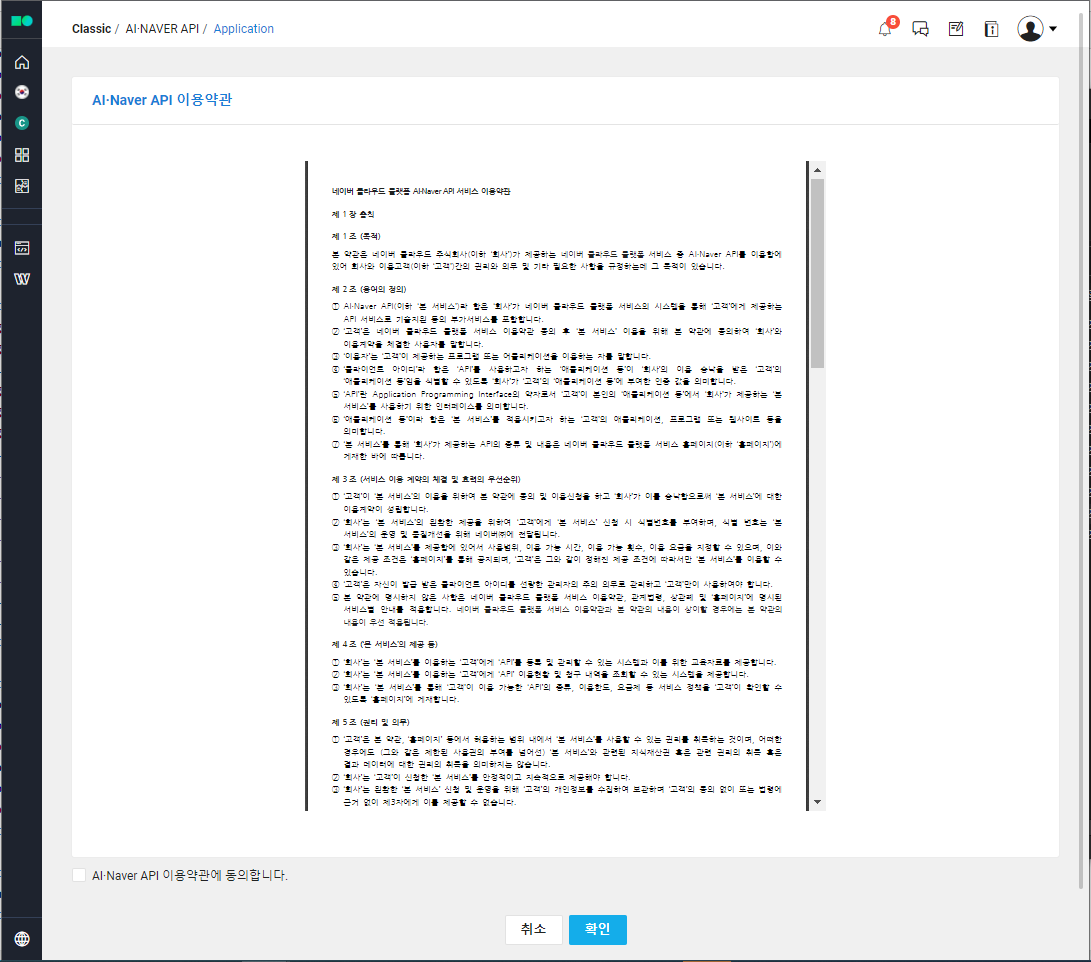Select the Korea region flag icon
This screenshot has width=1091, height=962.
coord(22,92)
